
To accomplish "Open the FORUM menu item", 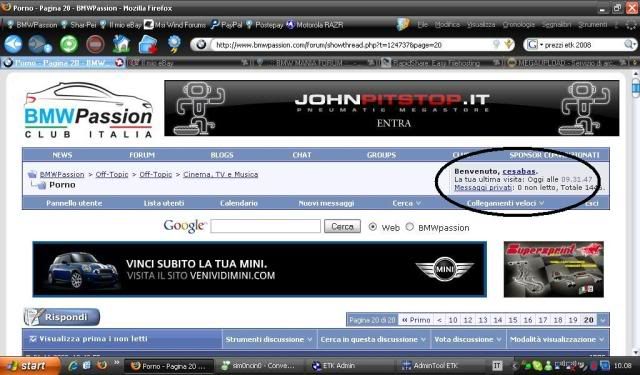I will [x=142, y=155].
